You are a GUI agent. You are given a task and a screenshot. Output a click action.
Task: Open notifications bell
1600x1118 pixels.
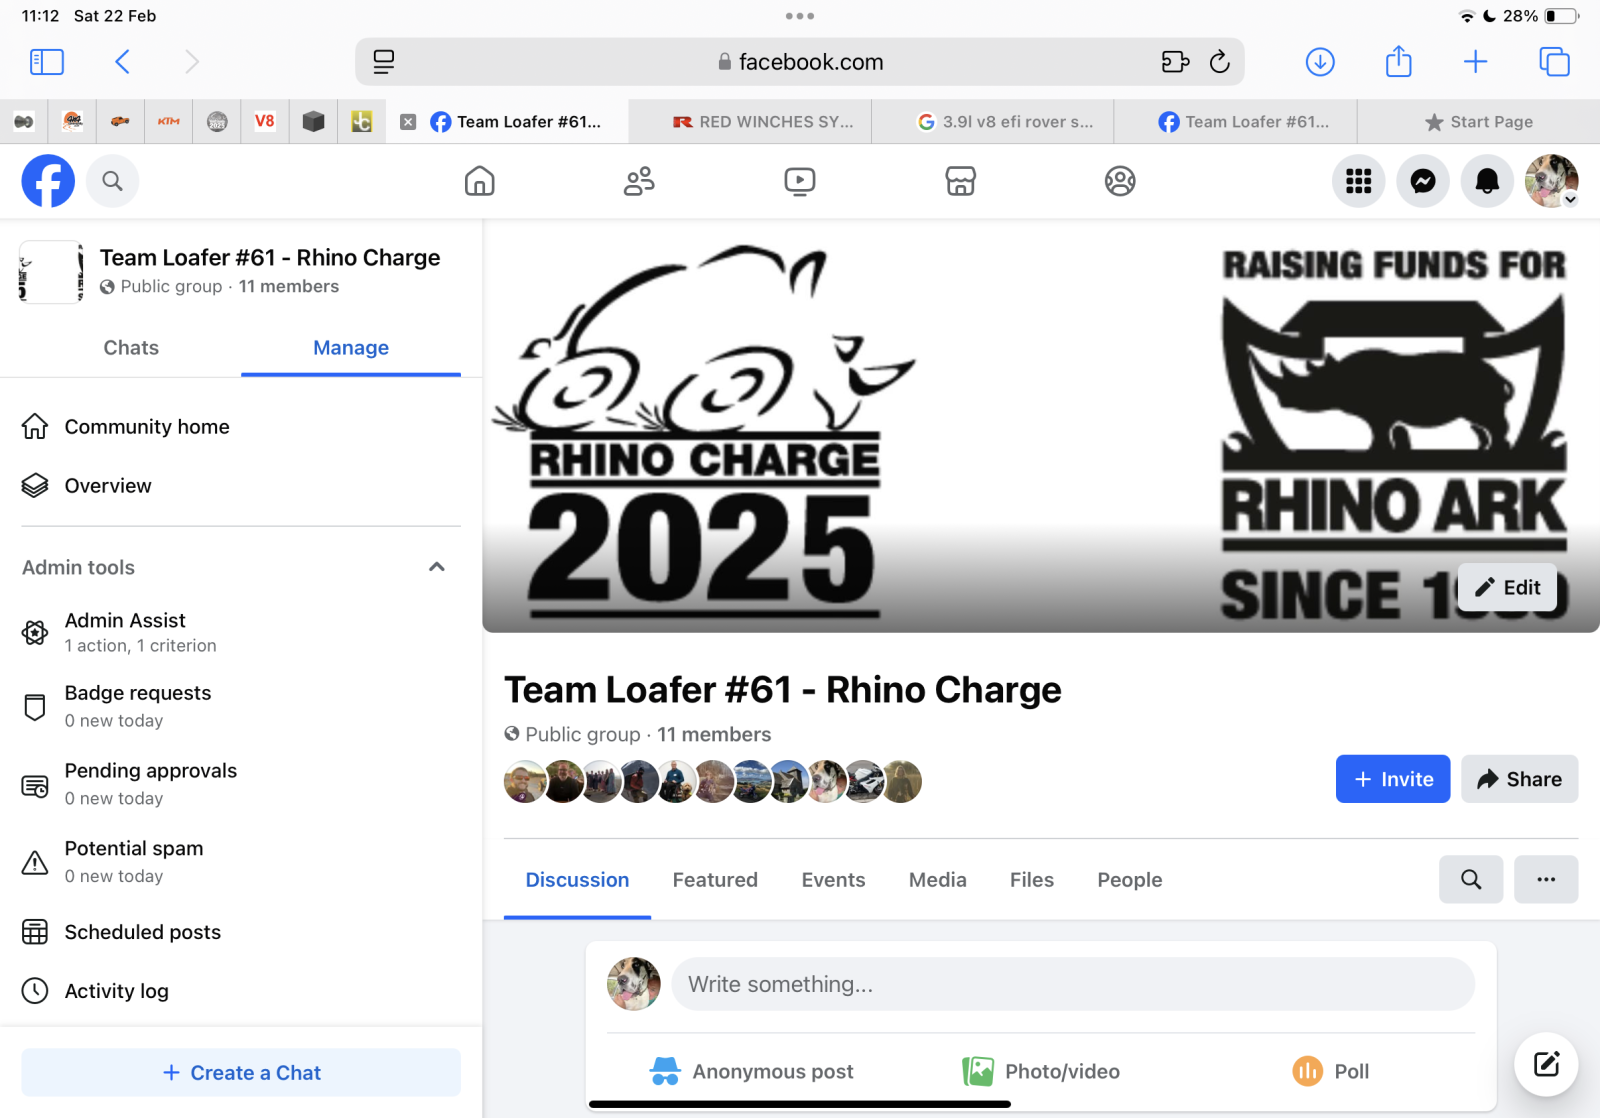pyautogui.click(x=1488, y=181)
